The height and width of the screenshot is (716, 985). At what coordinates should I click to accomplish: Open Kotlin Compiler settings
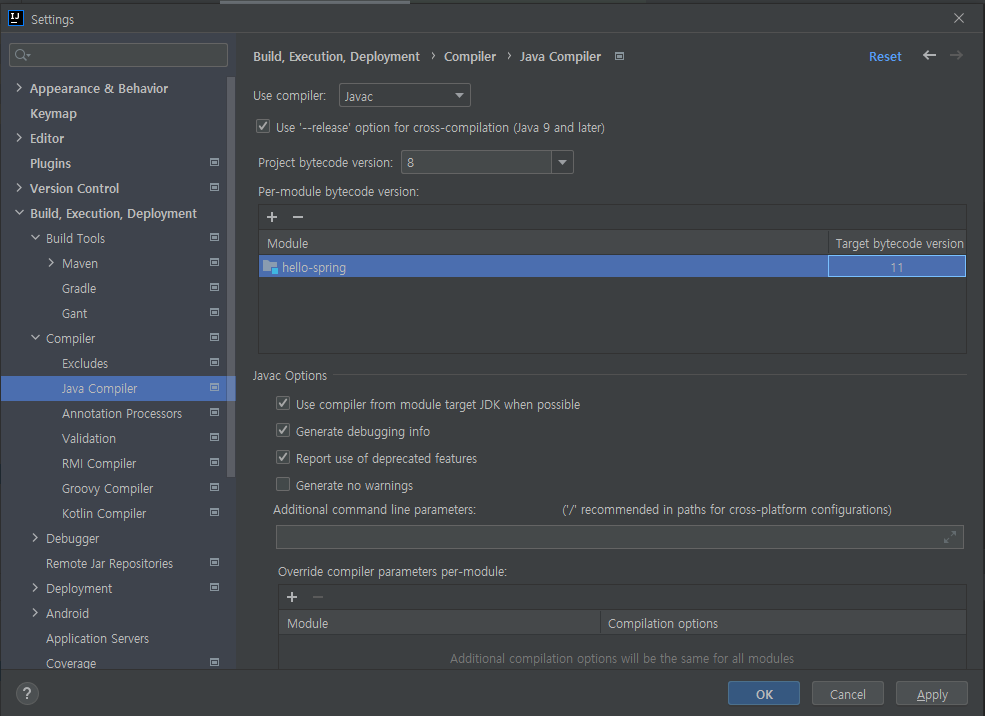click(104, 513)
